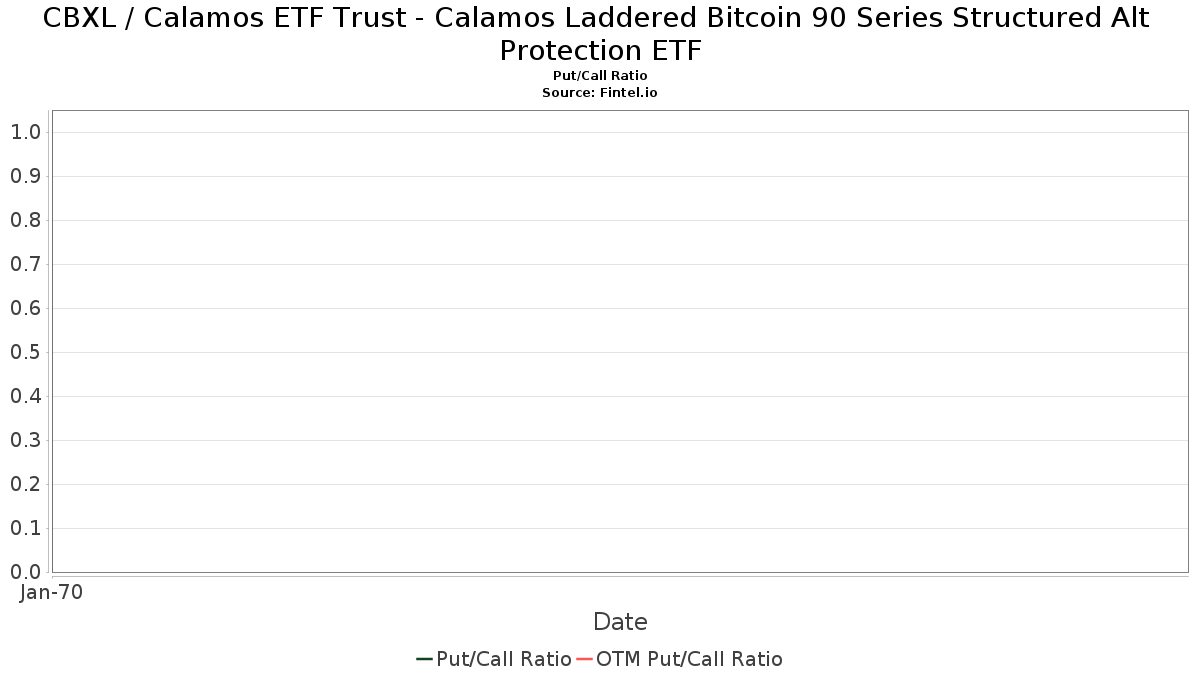Click the Jan-70 x-axis label
The image size is (1200, 675).
tap(51, 592)
